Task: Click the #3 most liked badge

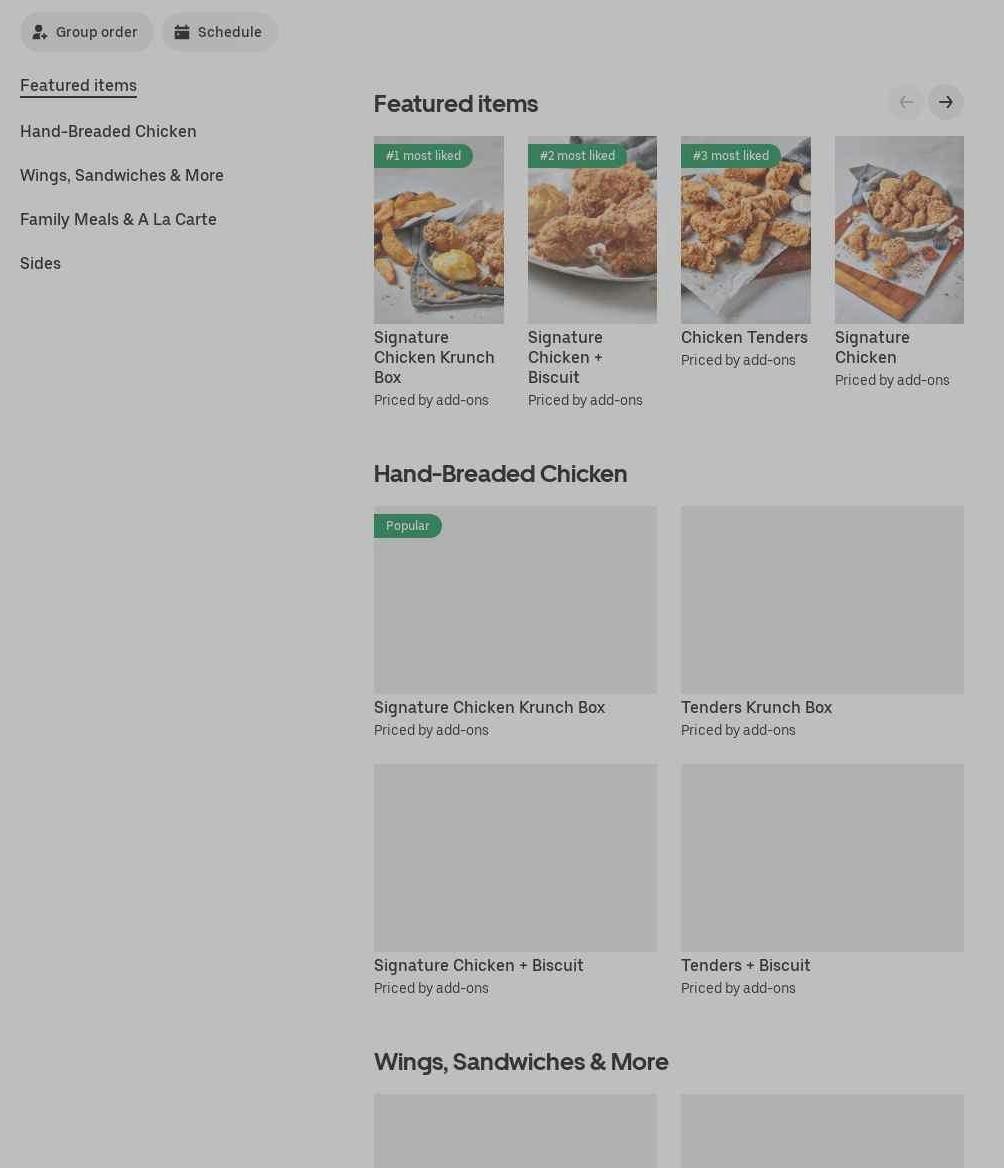Action: [x=731, y=156]
